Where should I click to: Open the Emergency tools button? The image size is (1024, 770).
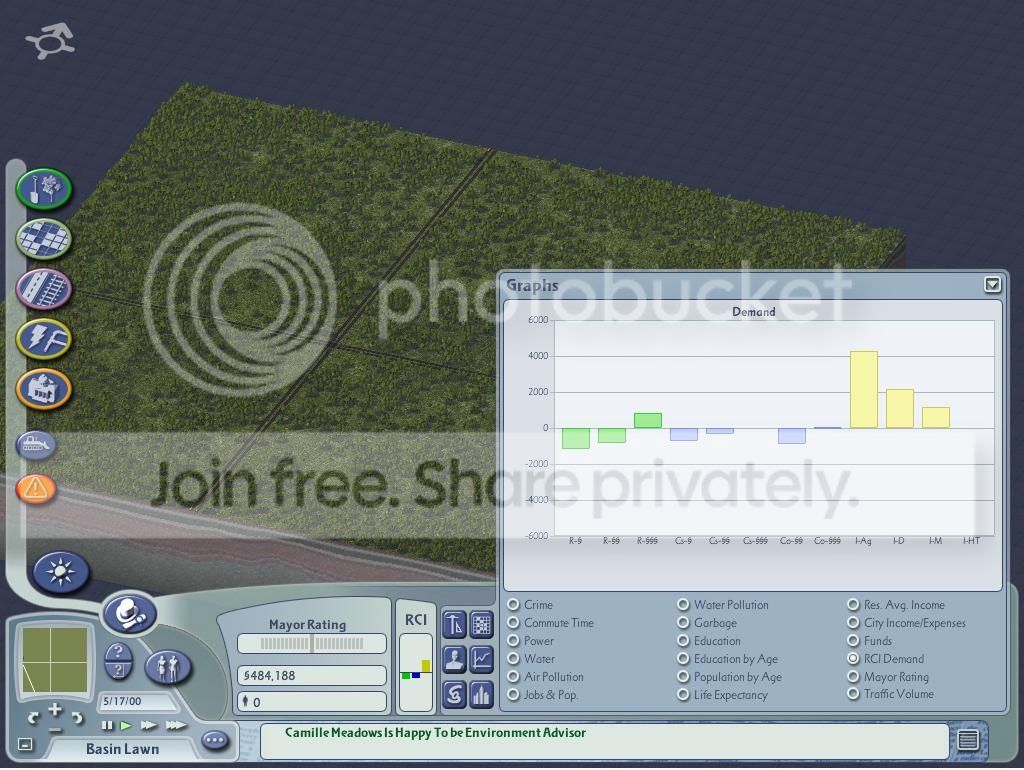pos(36,488)
